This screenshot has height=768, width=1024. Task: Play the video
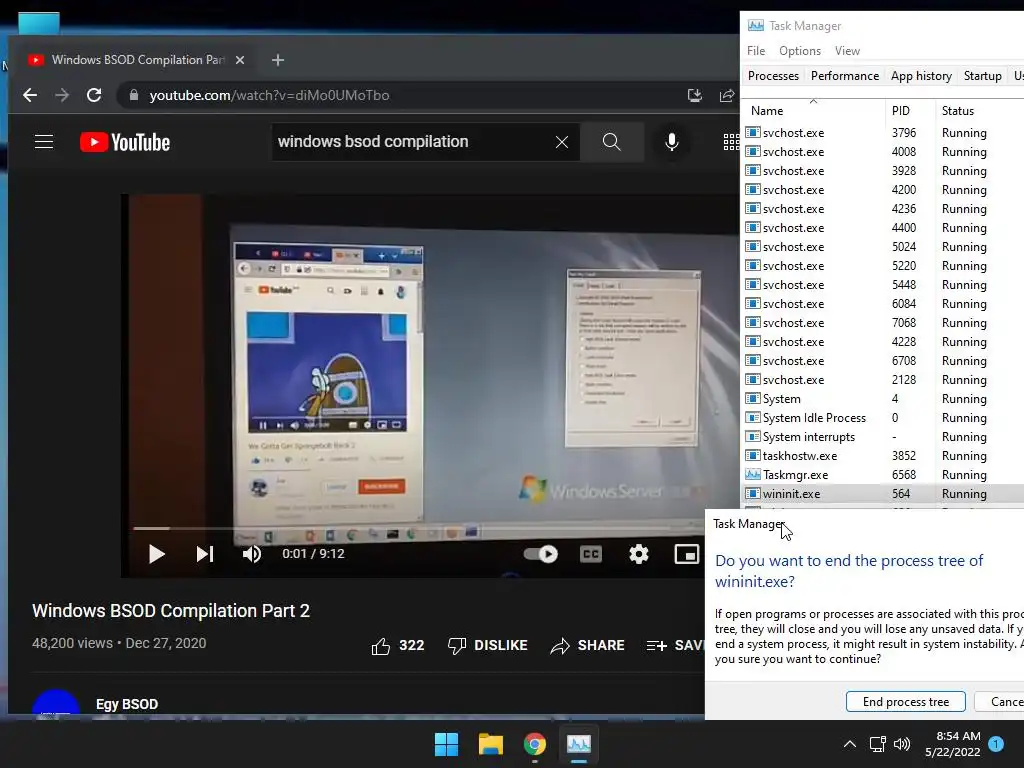click(x=157, y=554)
